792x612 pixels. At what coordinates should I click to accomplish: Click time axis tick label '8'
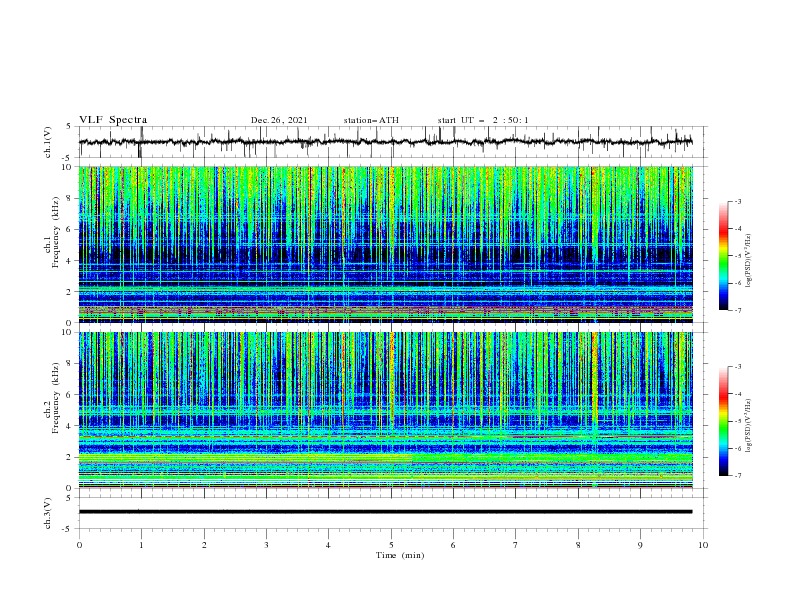tap(578, 545)
